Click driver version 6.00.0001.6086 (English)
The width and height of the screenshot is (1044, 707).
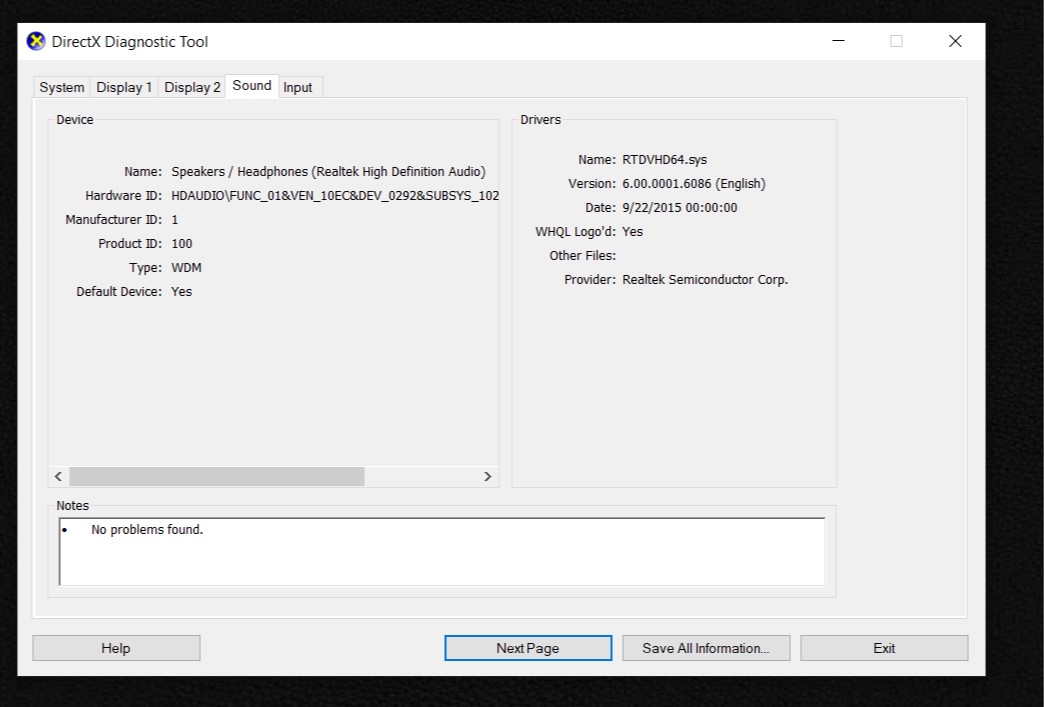(694, 184)
